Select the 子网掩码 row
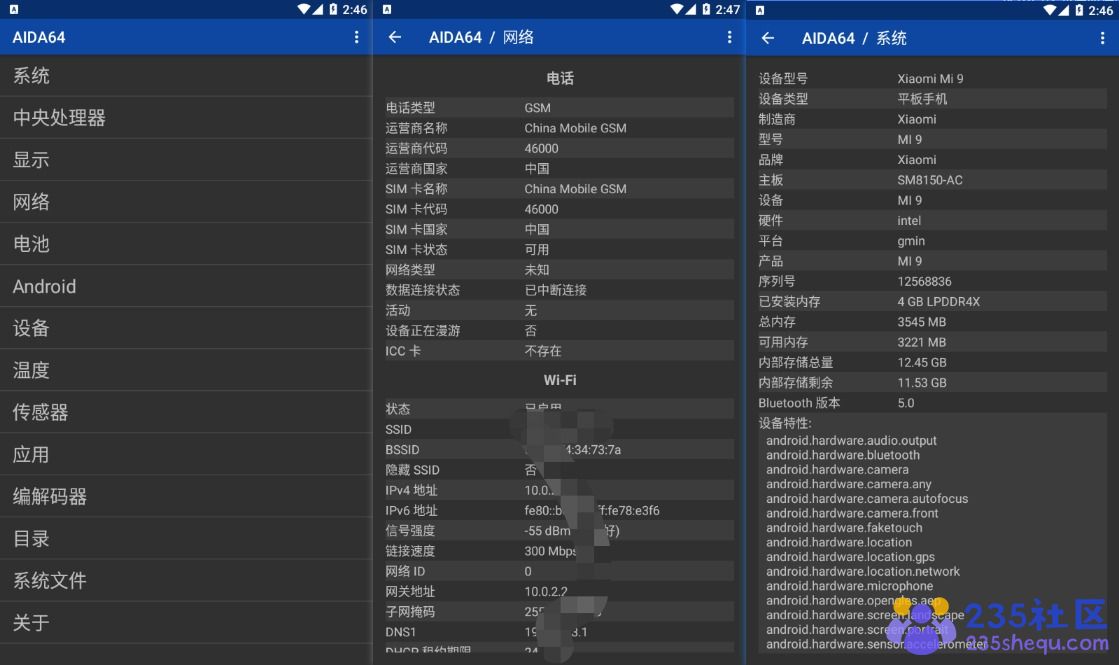Screen dimensions: 1119x665 click(560, 611)
